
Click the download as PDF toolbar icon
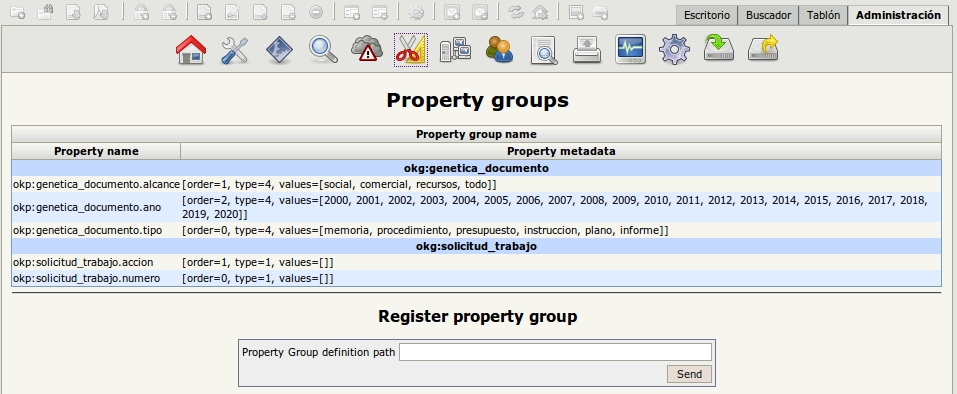[x=101, y=12]
